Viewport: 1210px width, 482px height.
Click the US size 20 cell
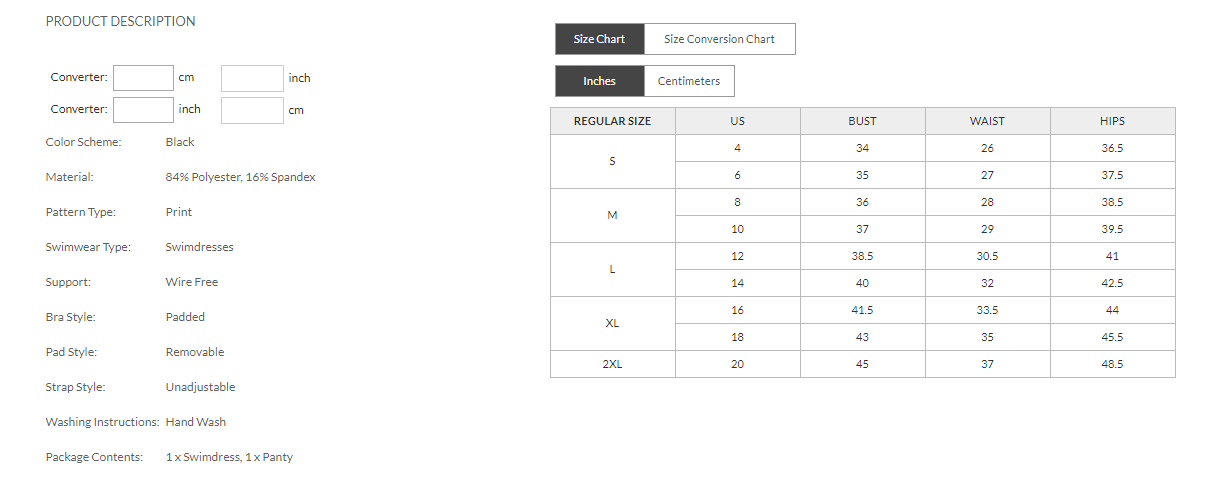coord(737,364)
